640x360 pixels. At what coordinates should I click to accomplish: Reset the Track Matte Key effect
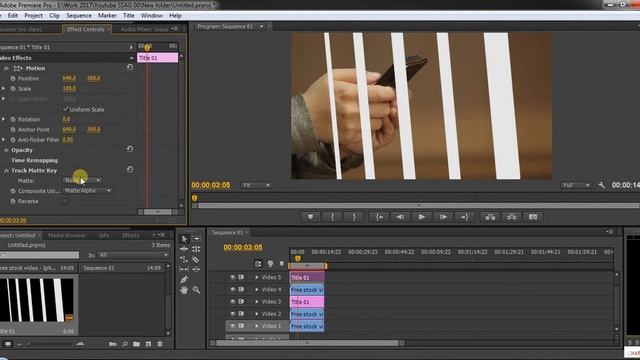pos(130,169)
